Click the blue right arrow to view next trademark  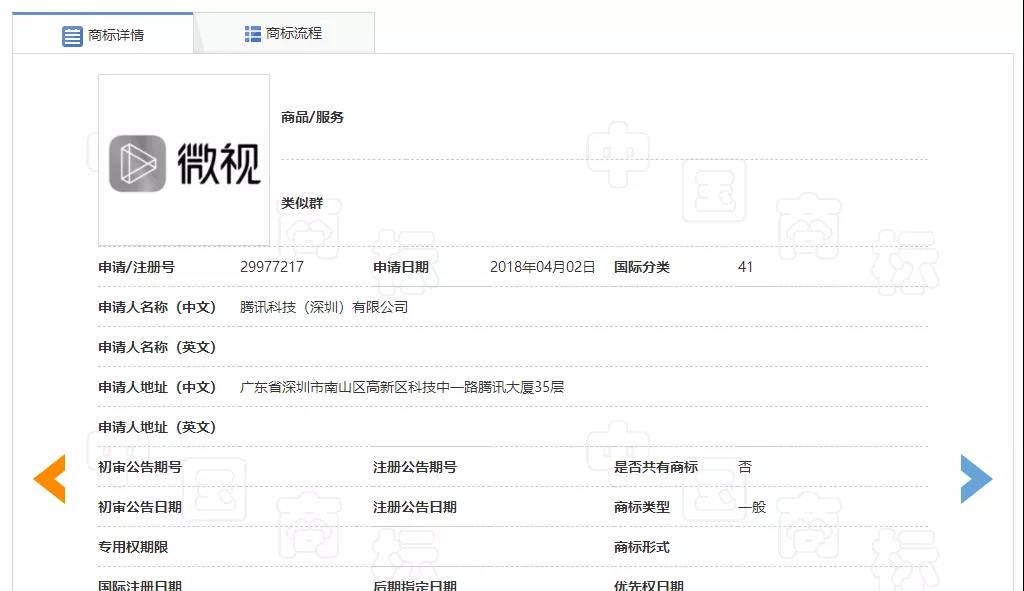(976, 480)
